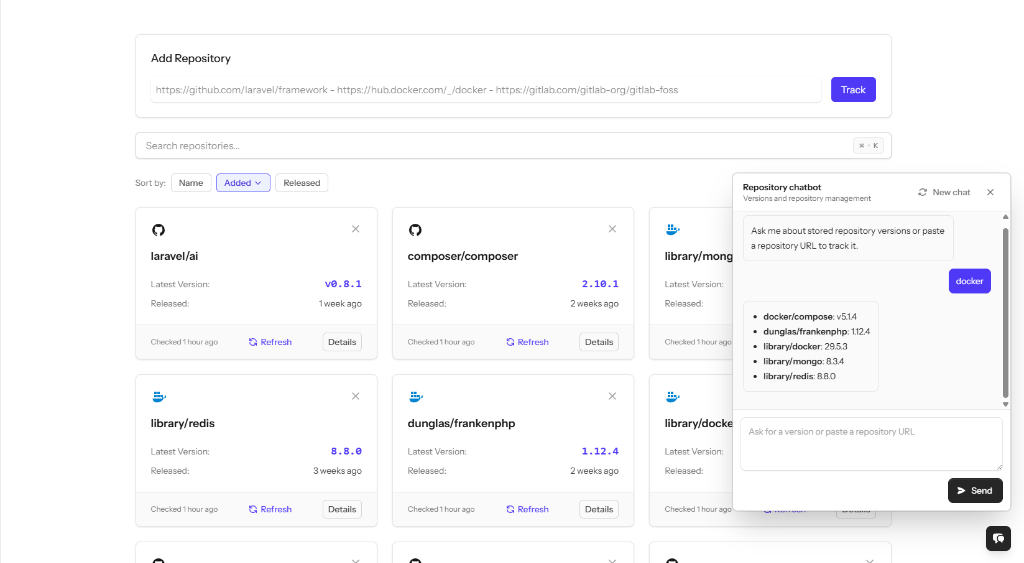The height and width of the screenshot is (563, 1024).
Task: Refresh the dunglas/frankenphp repository
Action: 527,509
